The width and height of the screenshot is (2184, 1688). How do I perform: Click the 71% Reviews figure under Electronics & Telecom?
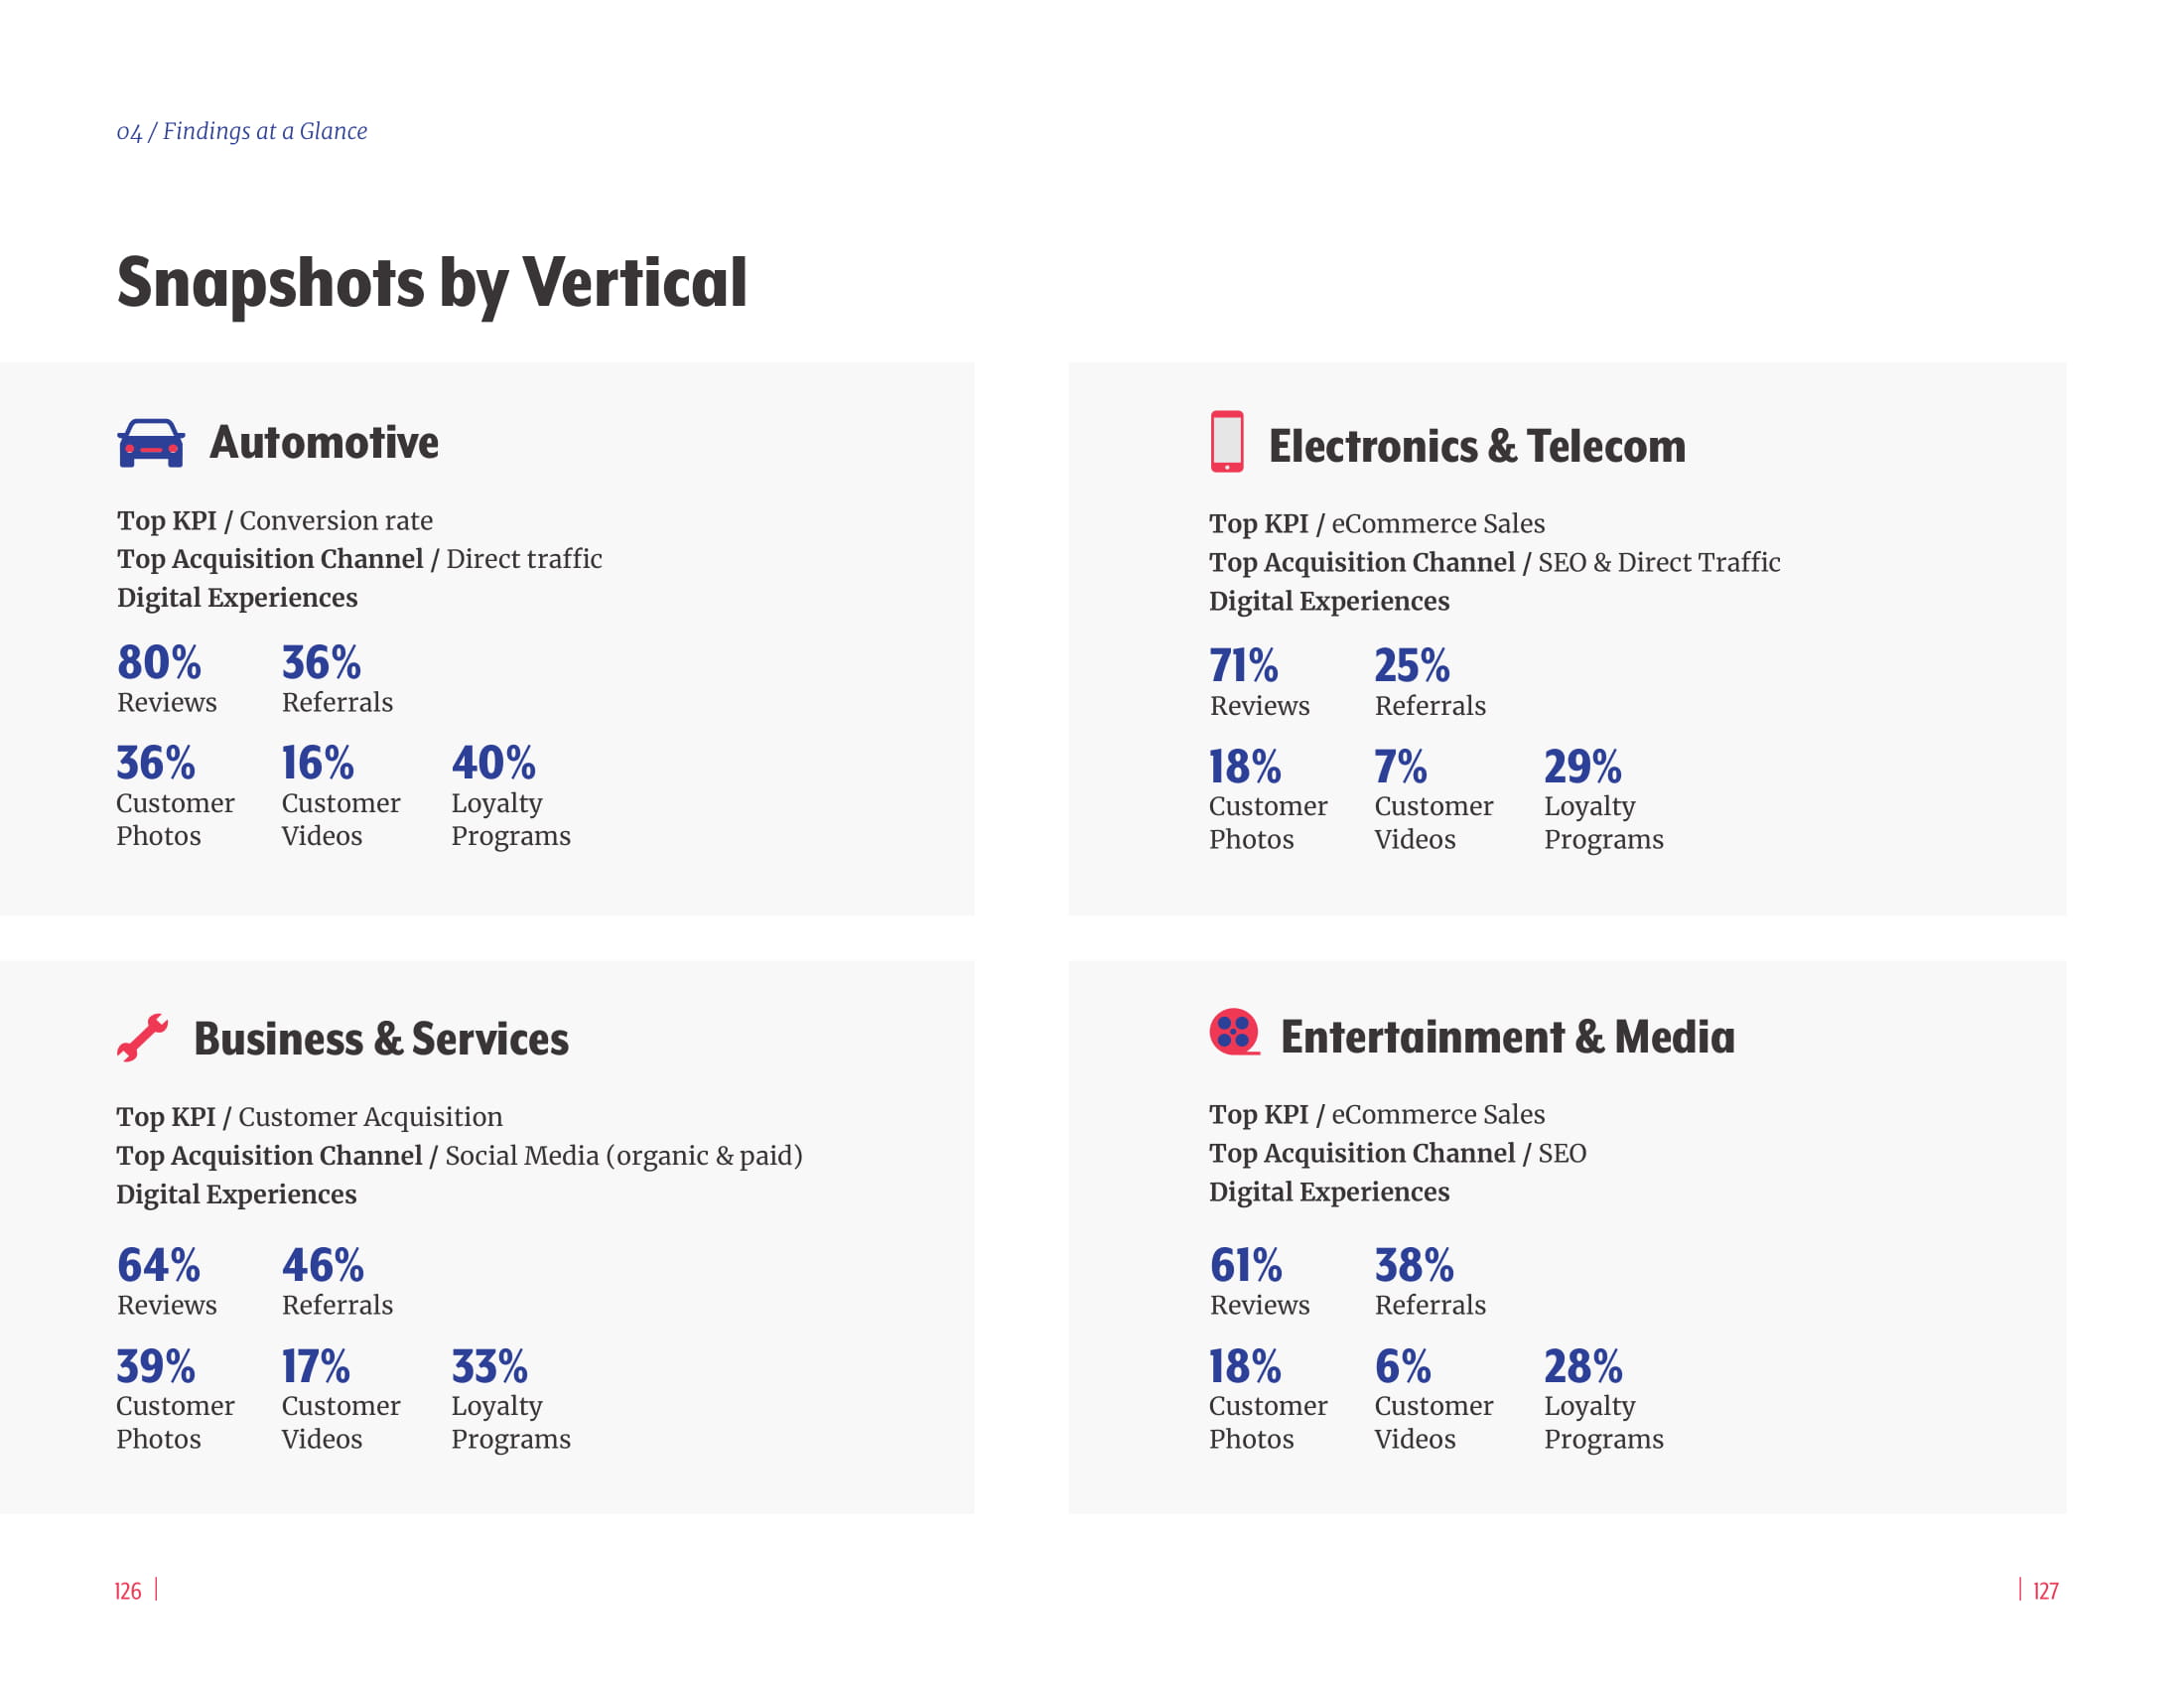click(x=1243, y=666)
